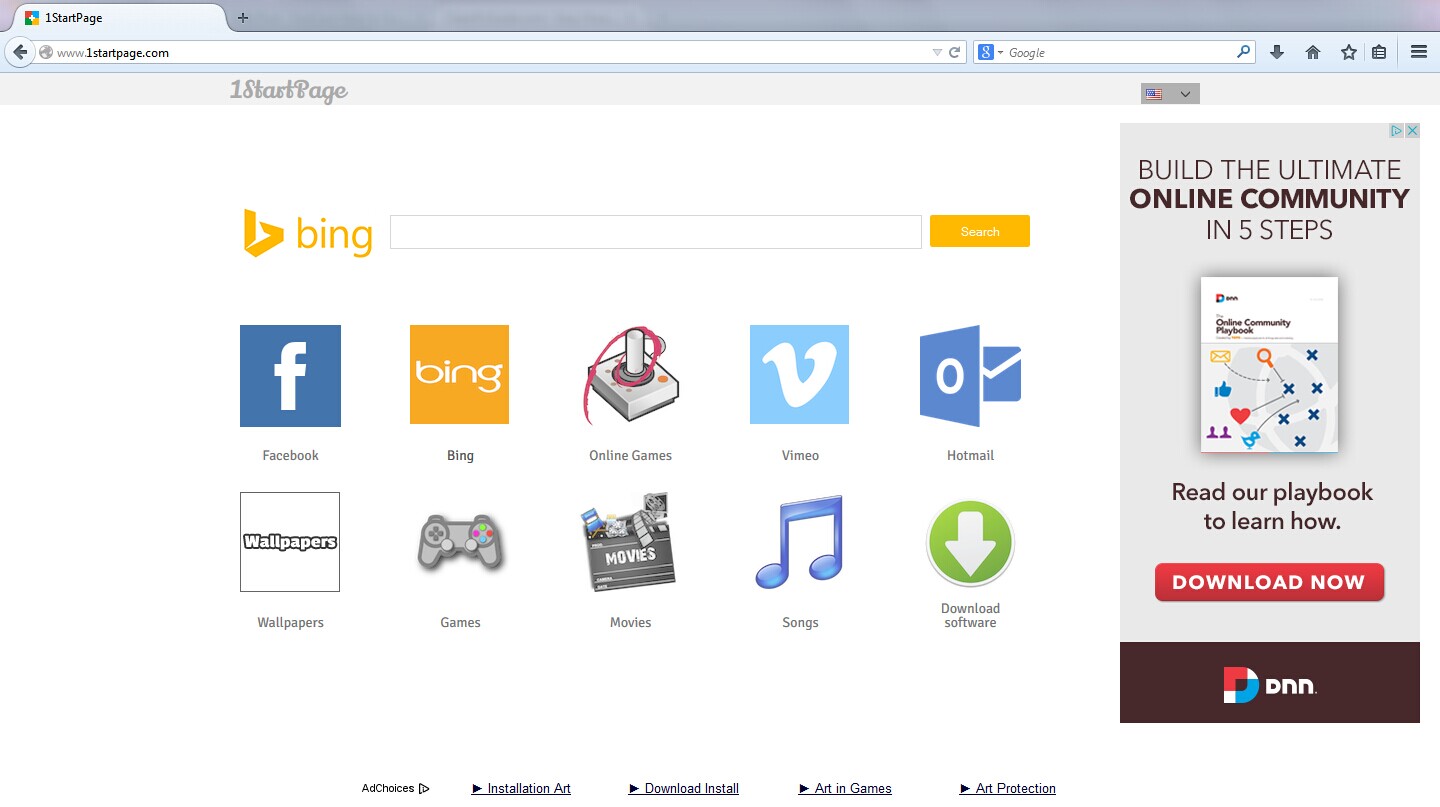1440x807 pixels.
Task: Click the site identity globe icon
Action: coord(46,53)
